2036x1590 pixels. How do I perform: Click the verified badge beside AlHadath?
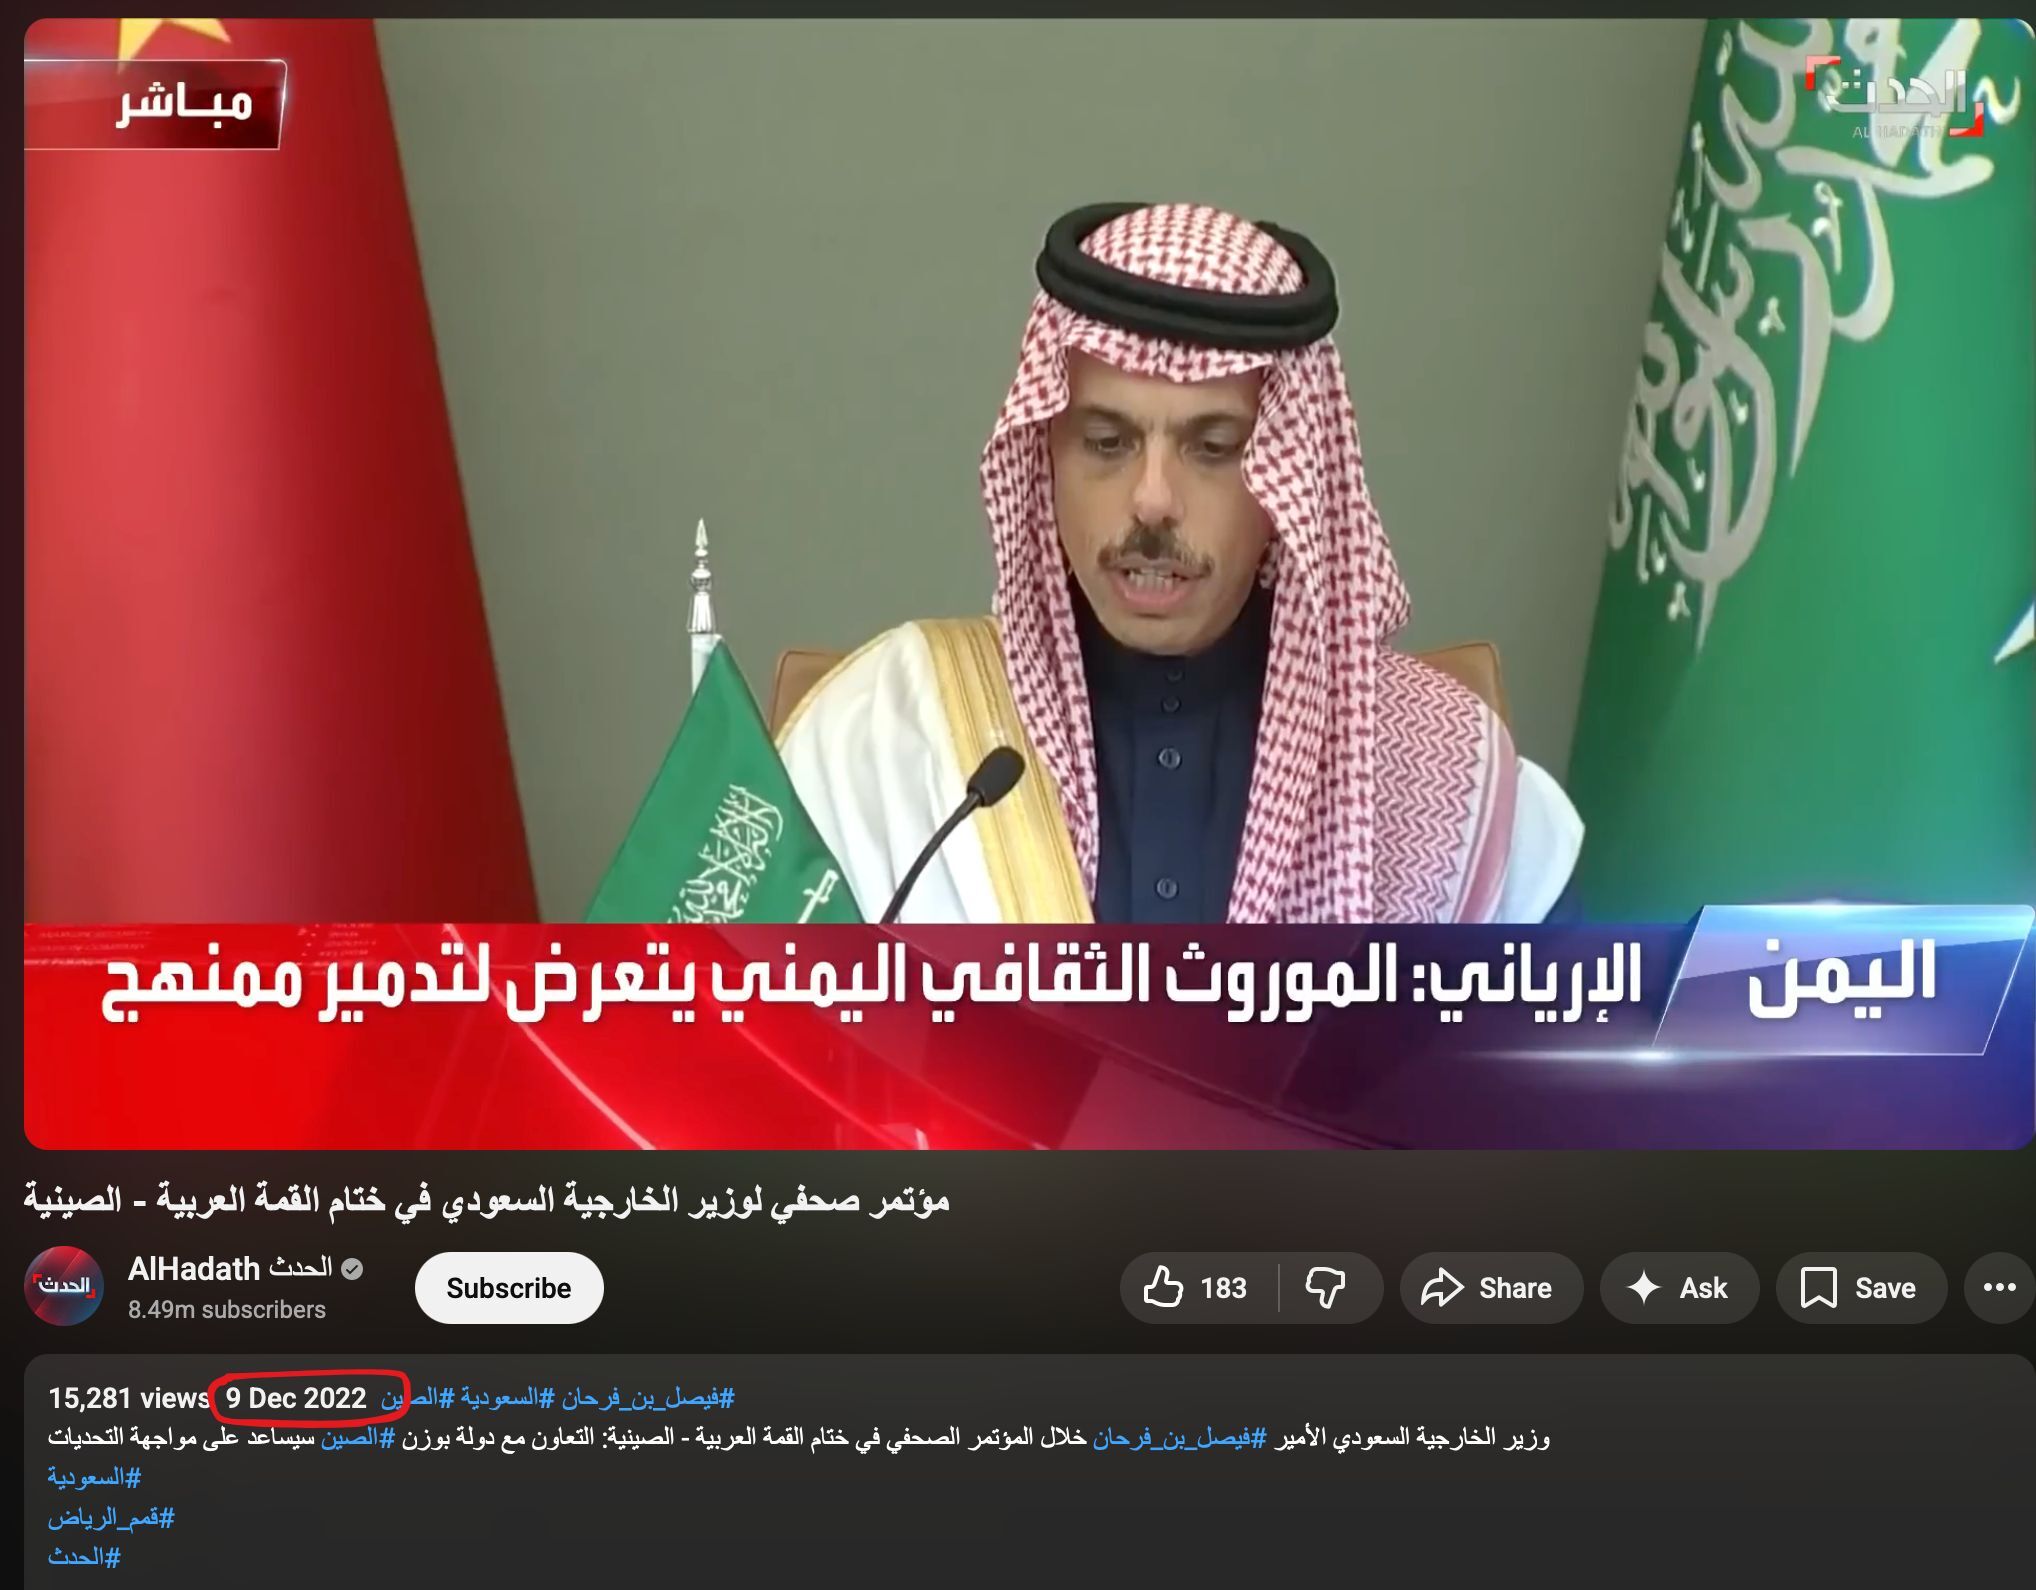coord(352,1269)
